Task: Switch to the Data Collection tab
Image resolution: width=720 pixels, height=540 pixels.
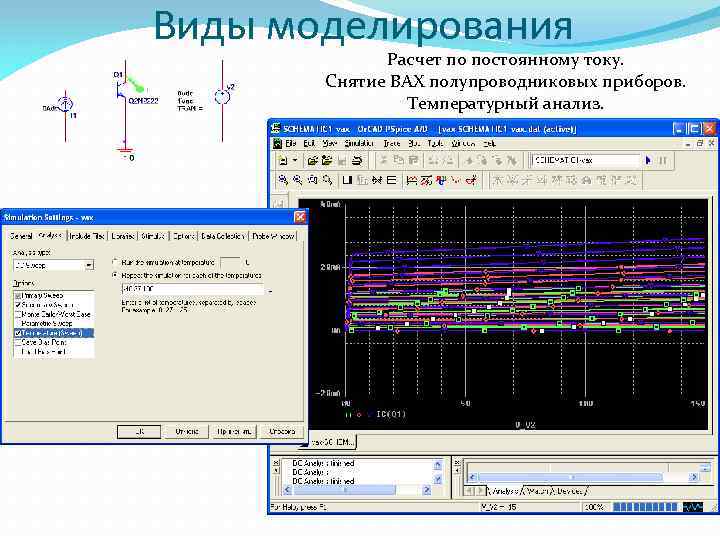Action: click(x=223, y=236)
